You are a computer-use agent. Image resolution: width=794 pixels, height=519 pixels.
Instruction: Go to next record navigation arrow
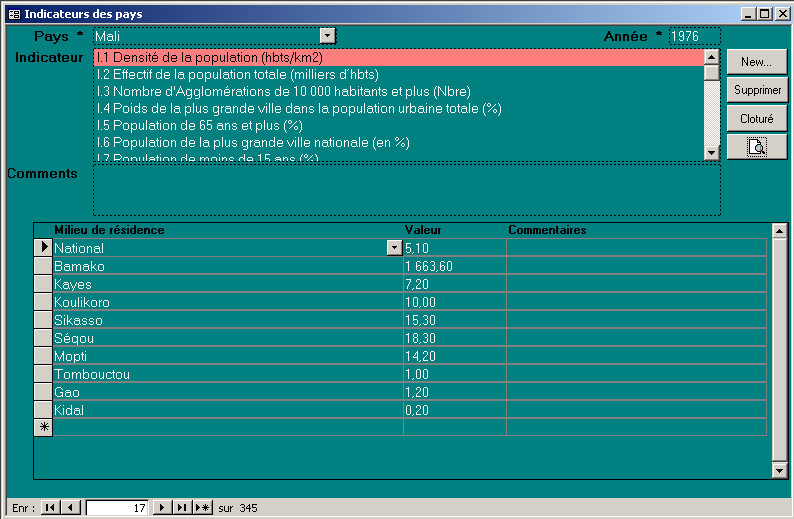163,508
